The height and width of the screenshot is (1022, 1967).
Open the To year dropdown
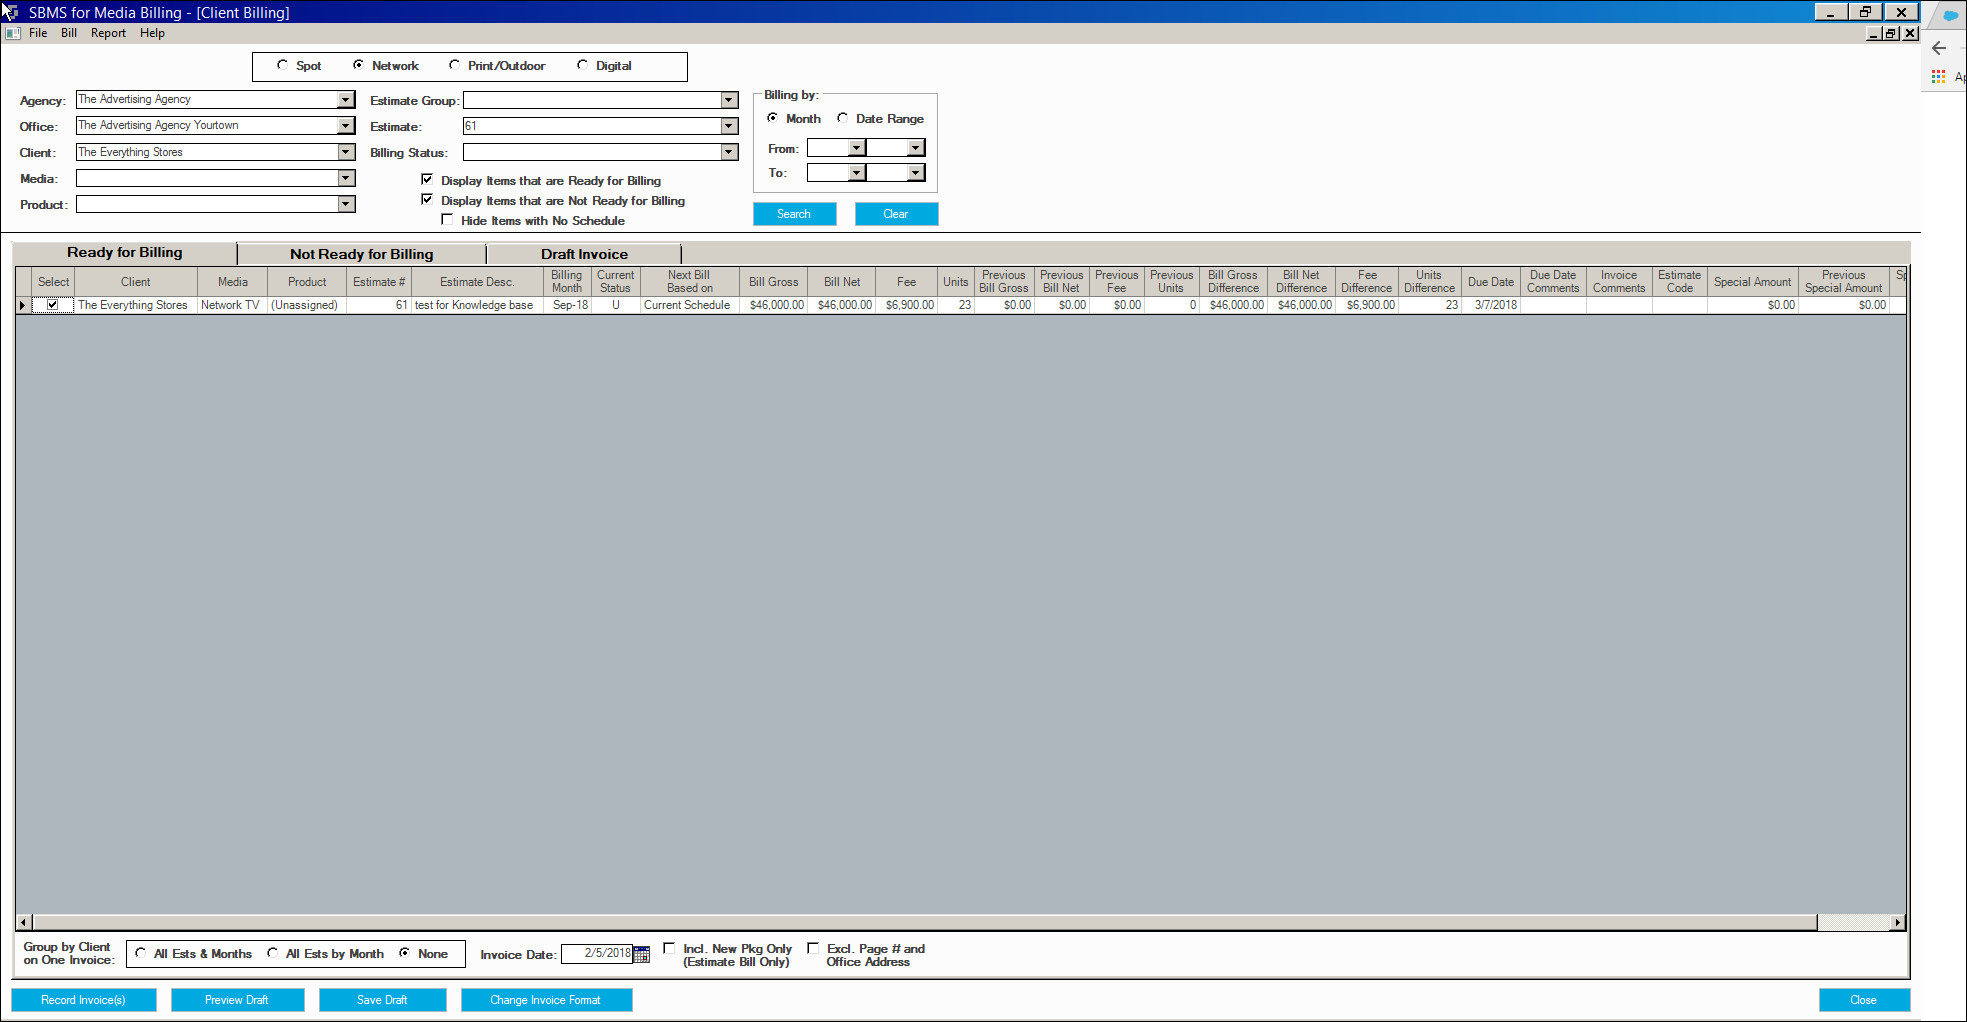(916, 173)
